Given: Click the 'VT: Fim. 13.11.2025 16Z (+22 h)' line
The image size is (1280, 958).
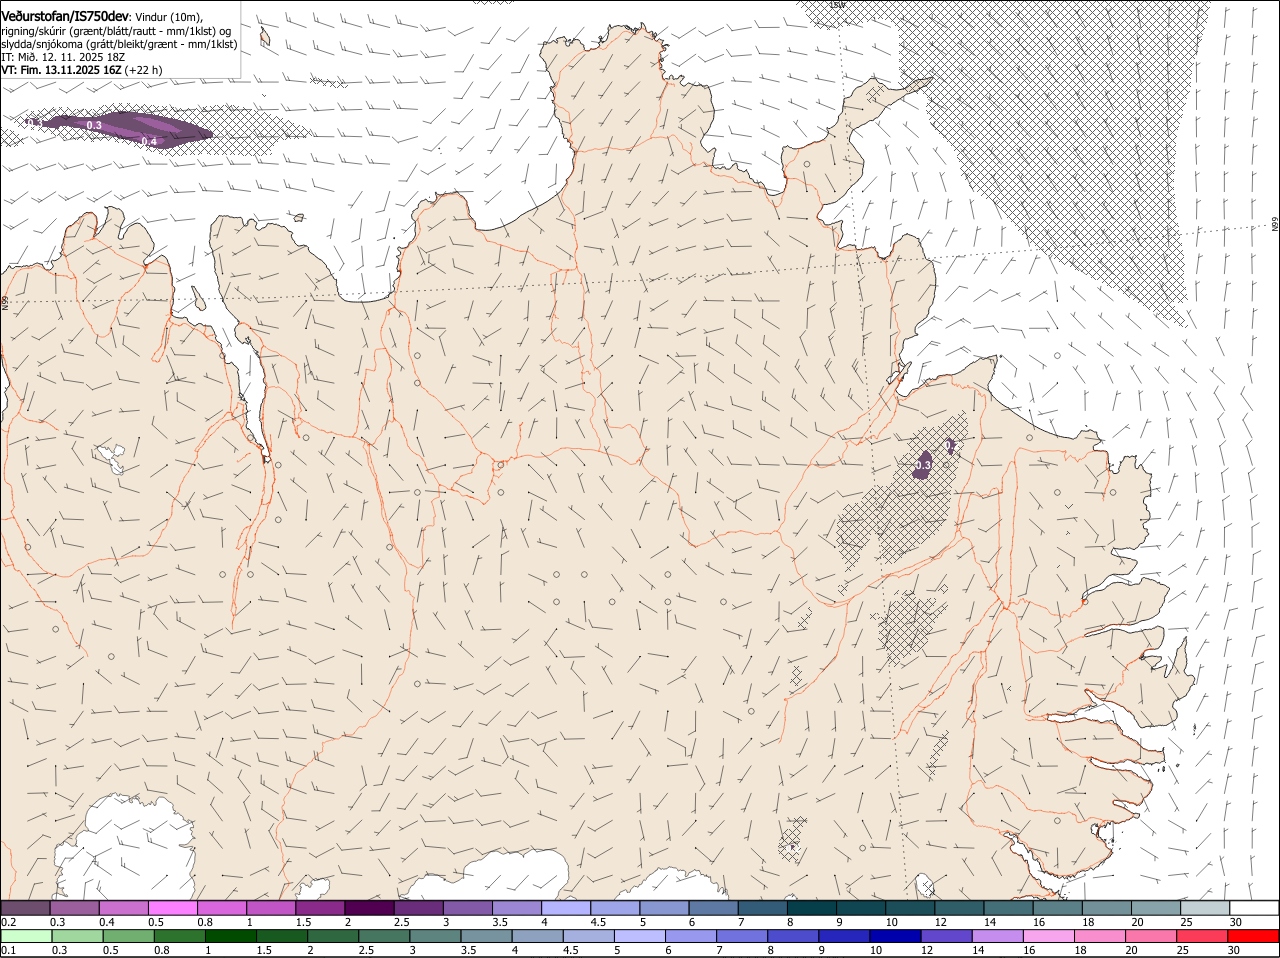Looking at the screenshot, I should pos(81,70).
